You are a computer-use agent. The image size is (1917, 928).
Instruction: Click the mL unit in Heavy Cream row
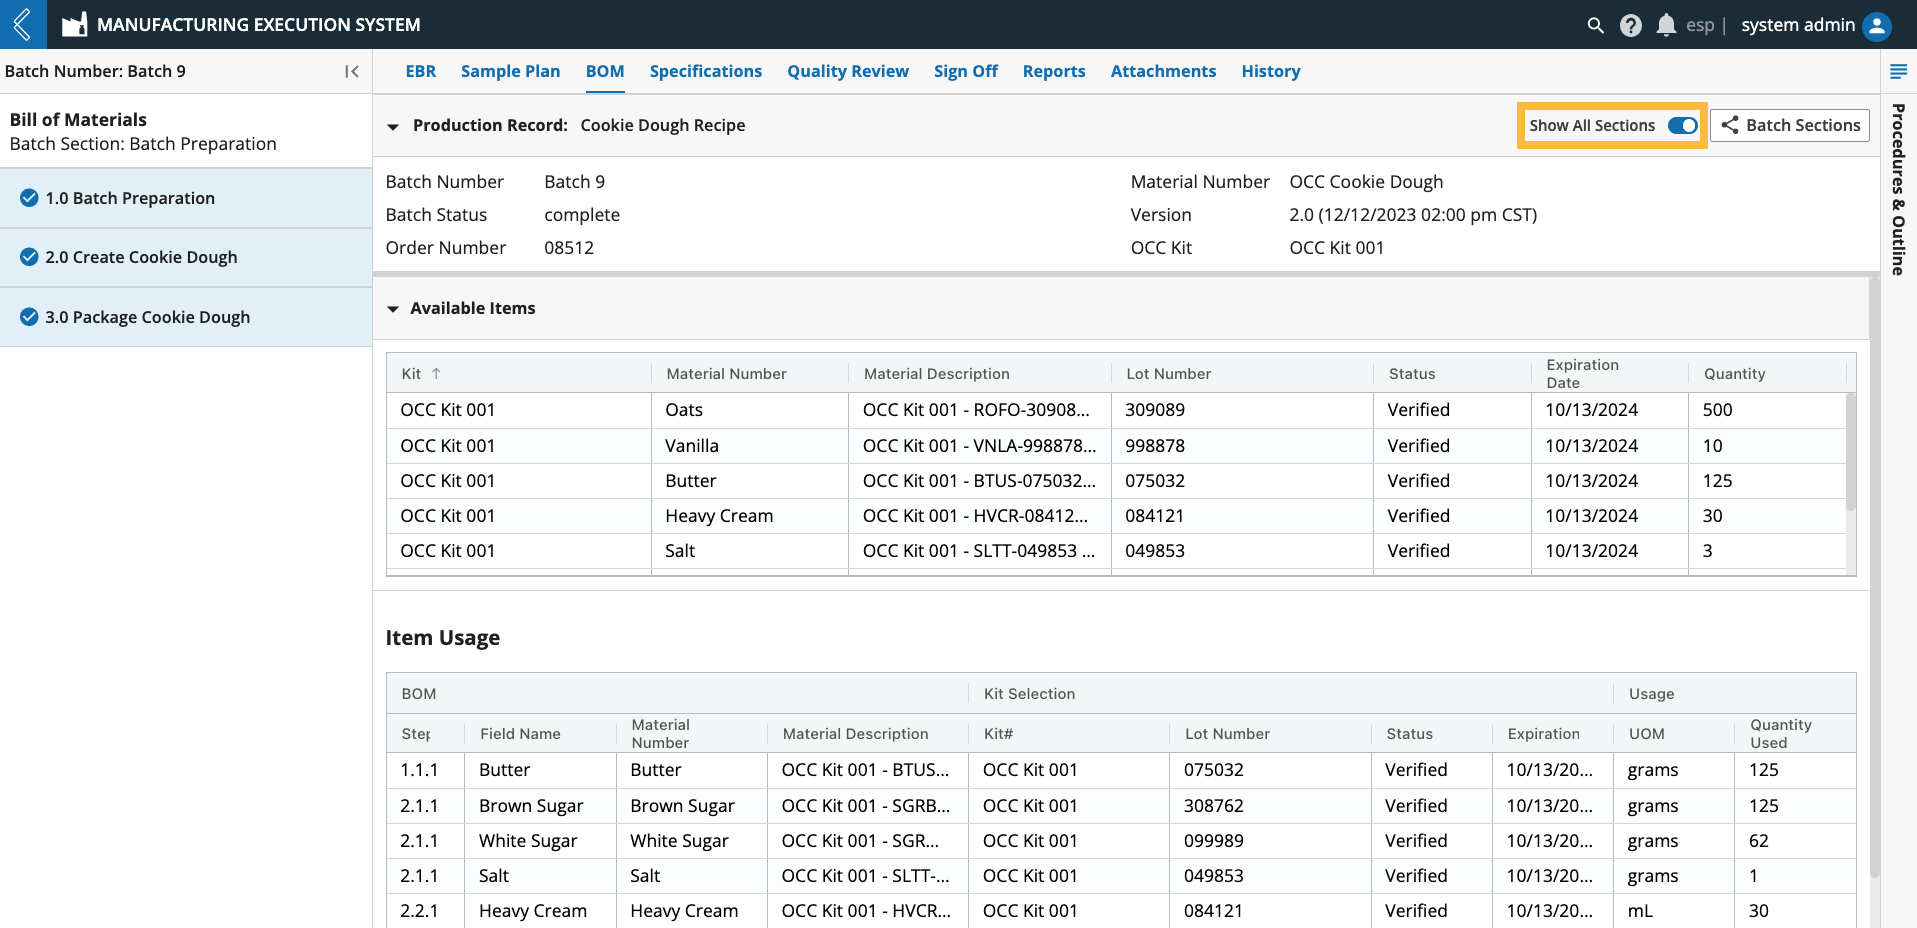pyautogui.click(x=1640, y=911)
